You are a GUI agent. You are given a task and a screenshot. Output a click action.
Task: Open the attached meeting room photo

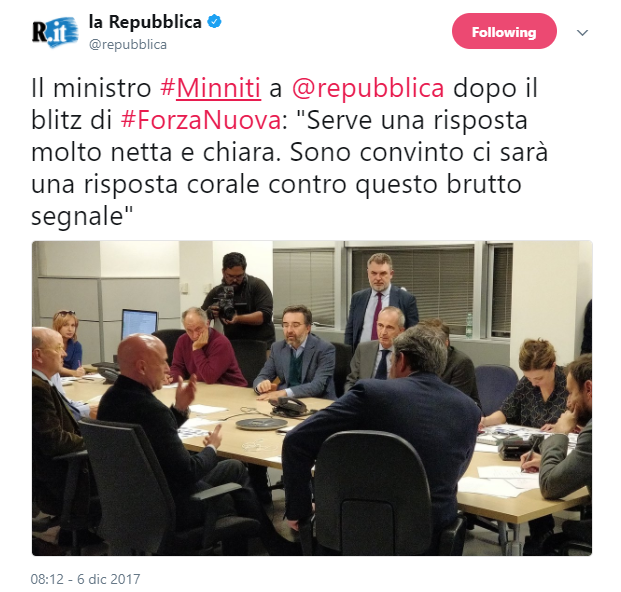click(312, 398)
